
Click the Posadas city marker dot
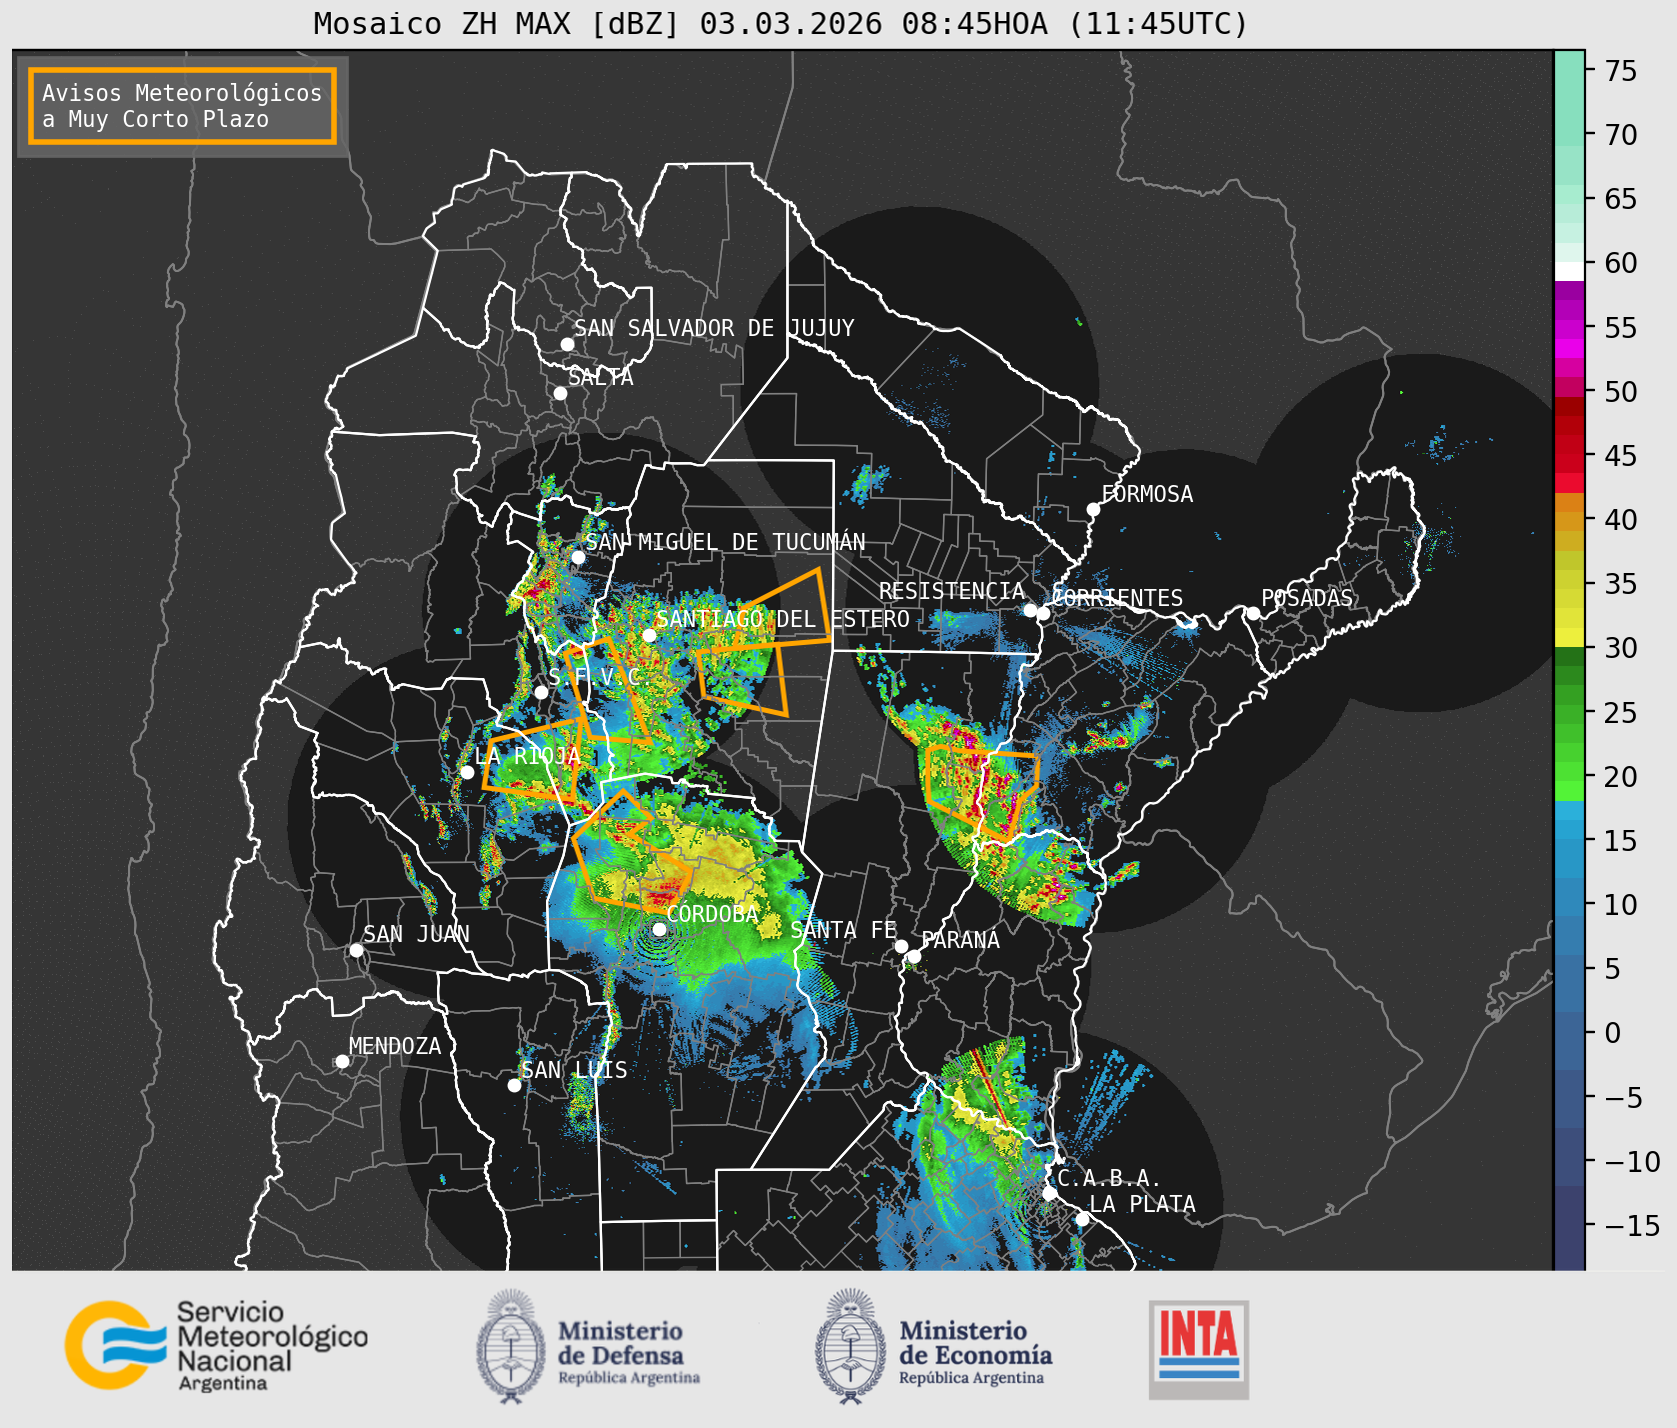[x=1253, y=613]
